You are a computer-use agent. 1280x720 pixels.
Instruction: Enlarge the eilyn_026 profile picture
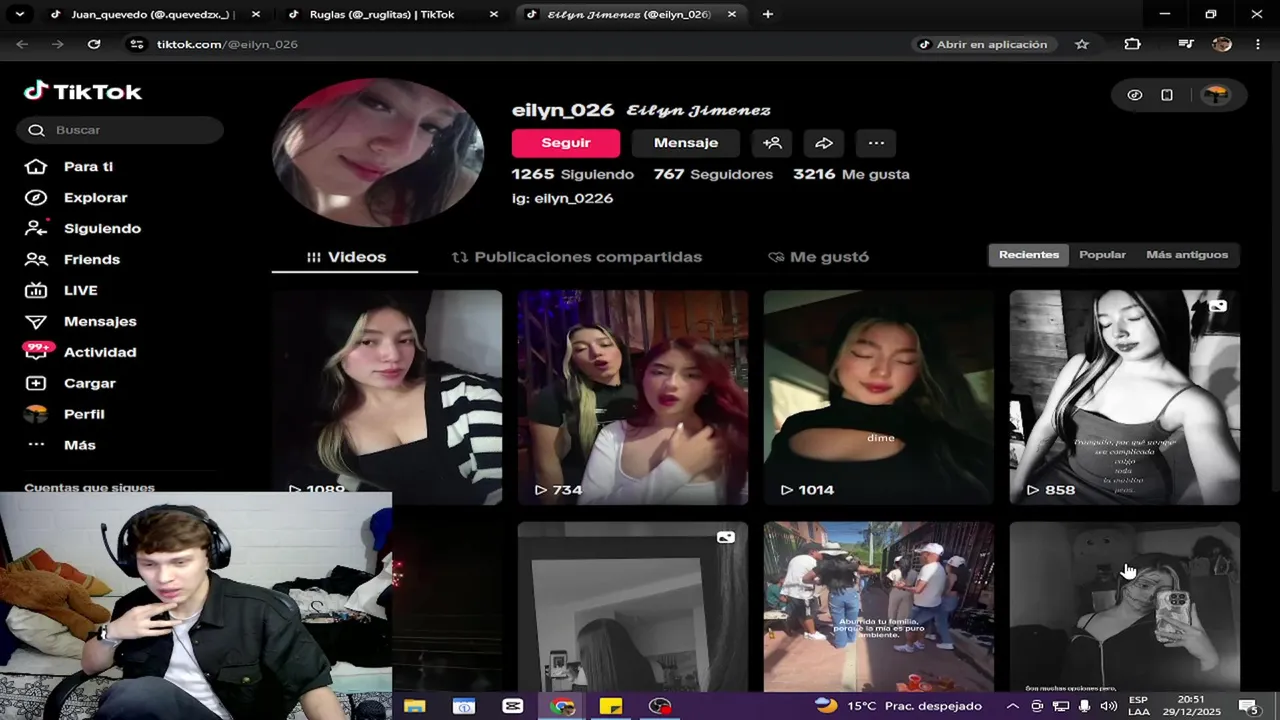coord(378,152)
